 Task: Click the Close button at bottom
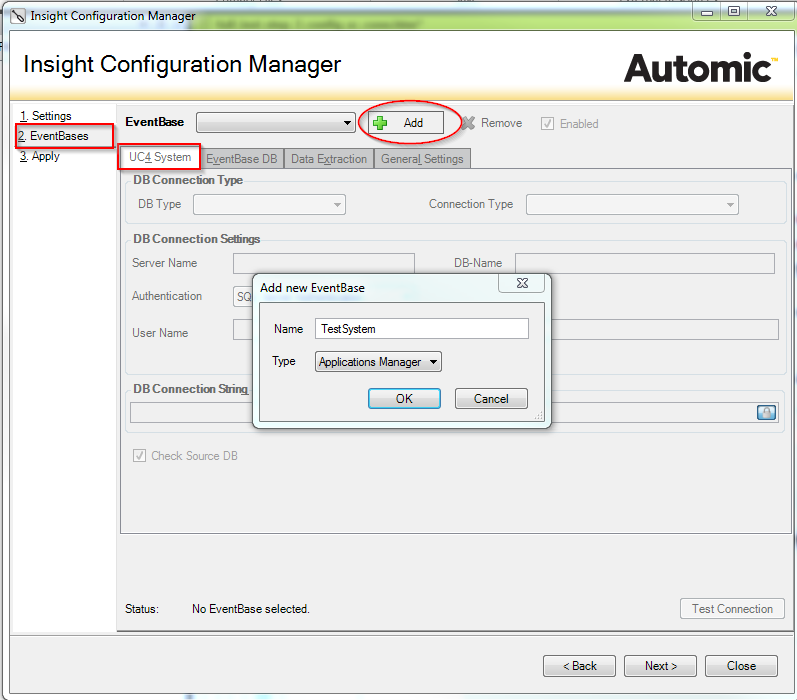click(741, 666)
